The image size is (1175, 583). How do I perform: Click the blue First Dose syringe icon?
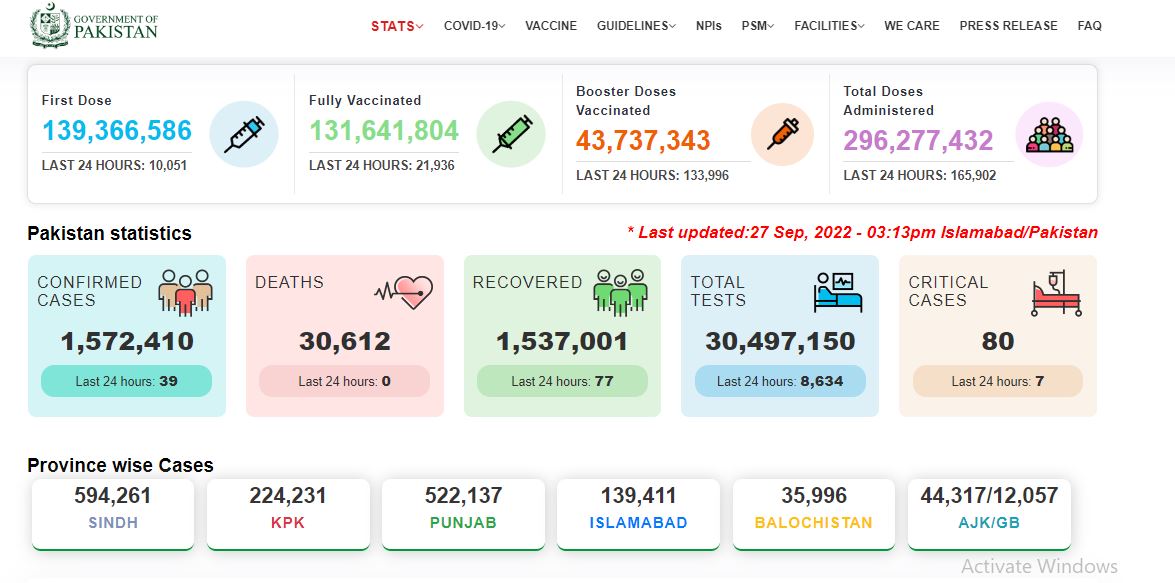point(244,134)
